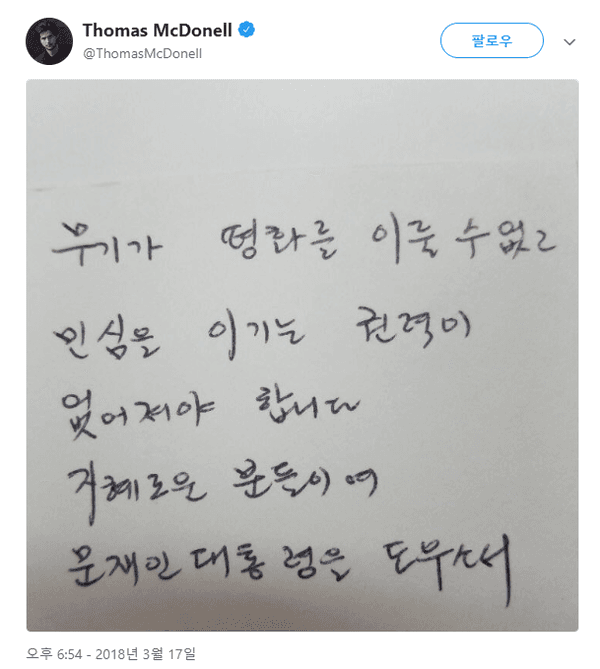The height and width of the screenshot is (669, 600).
Task: Click the handwritten word 권력이 in the note
Action: [x=413, y=328]
